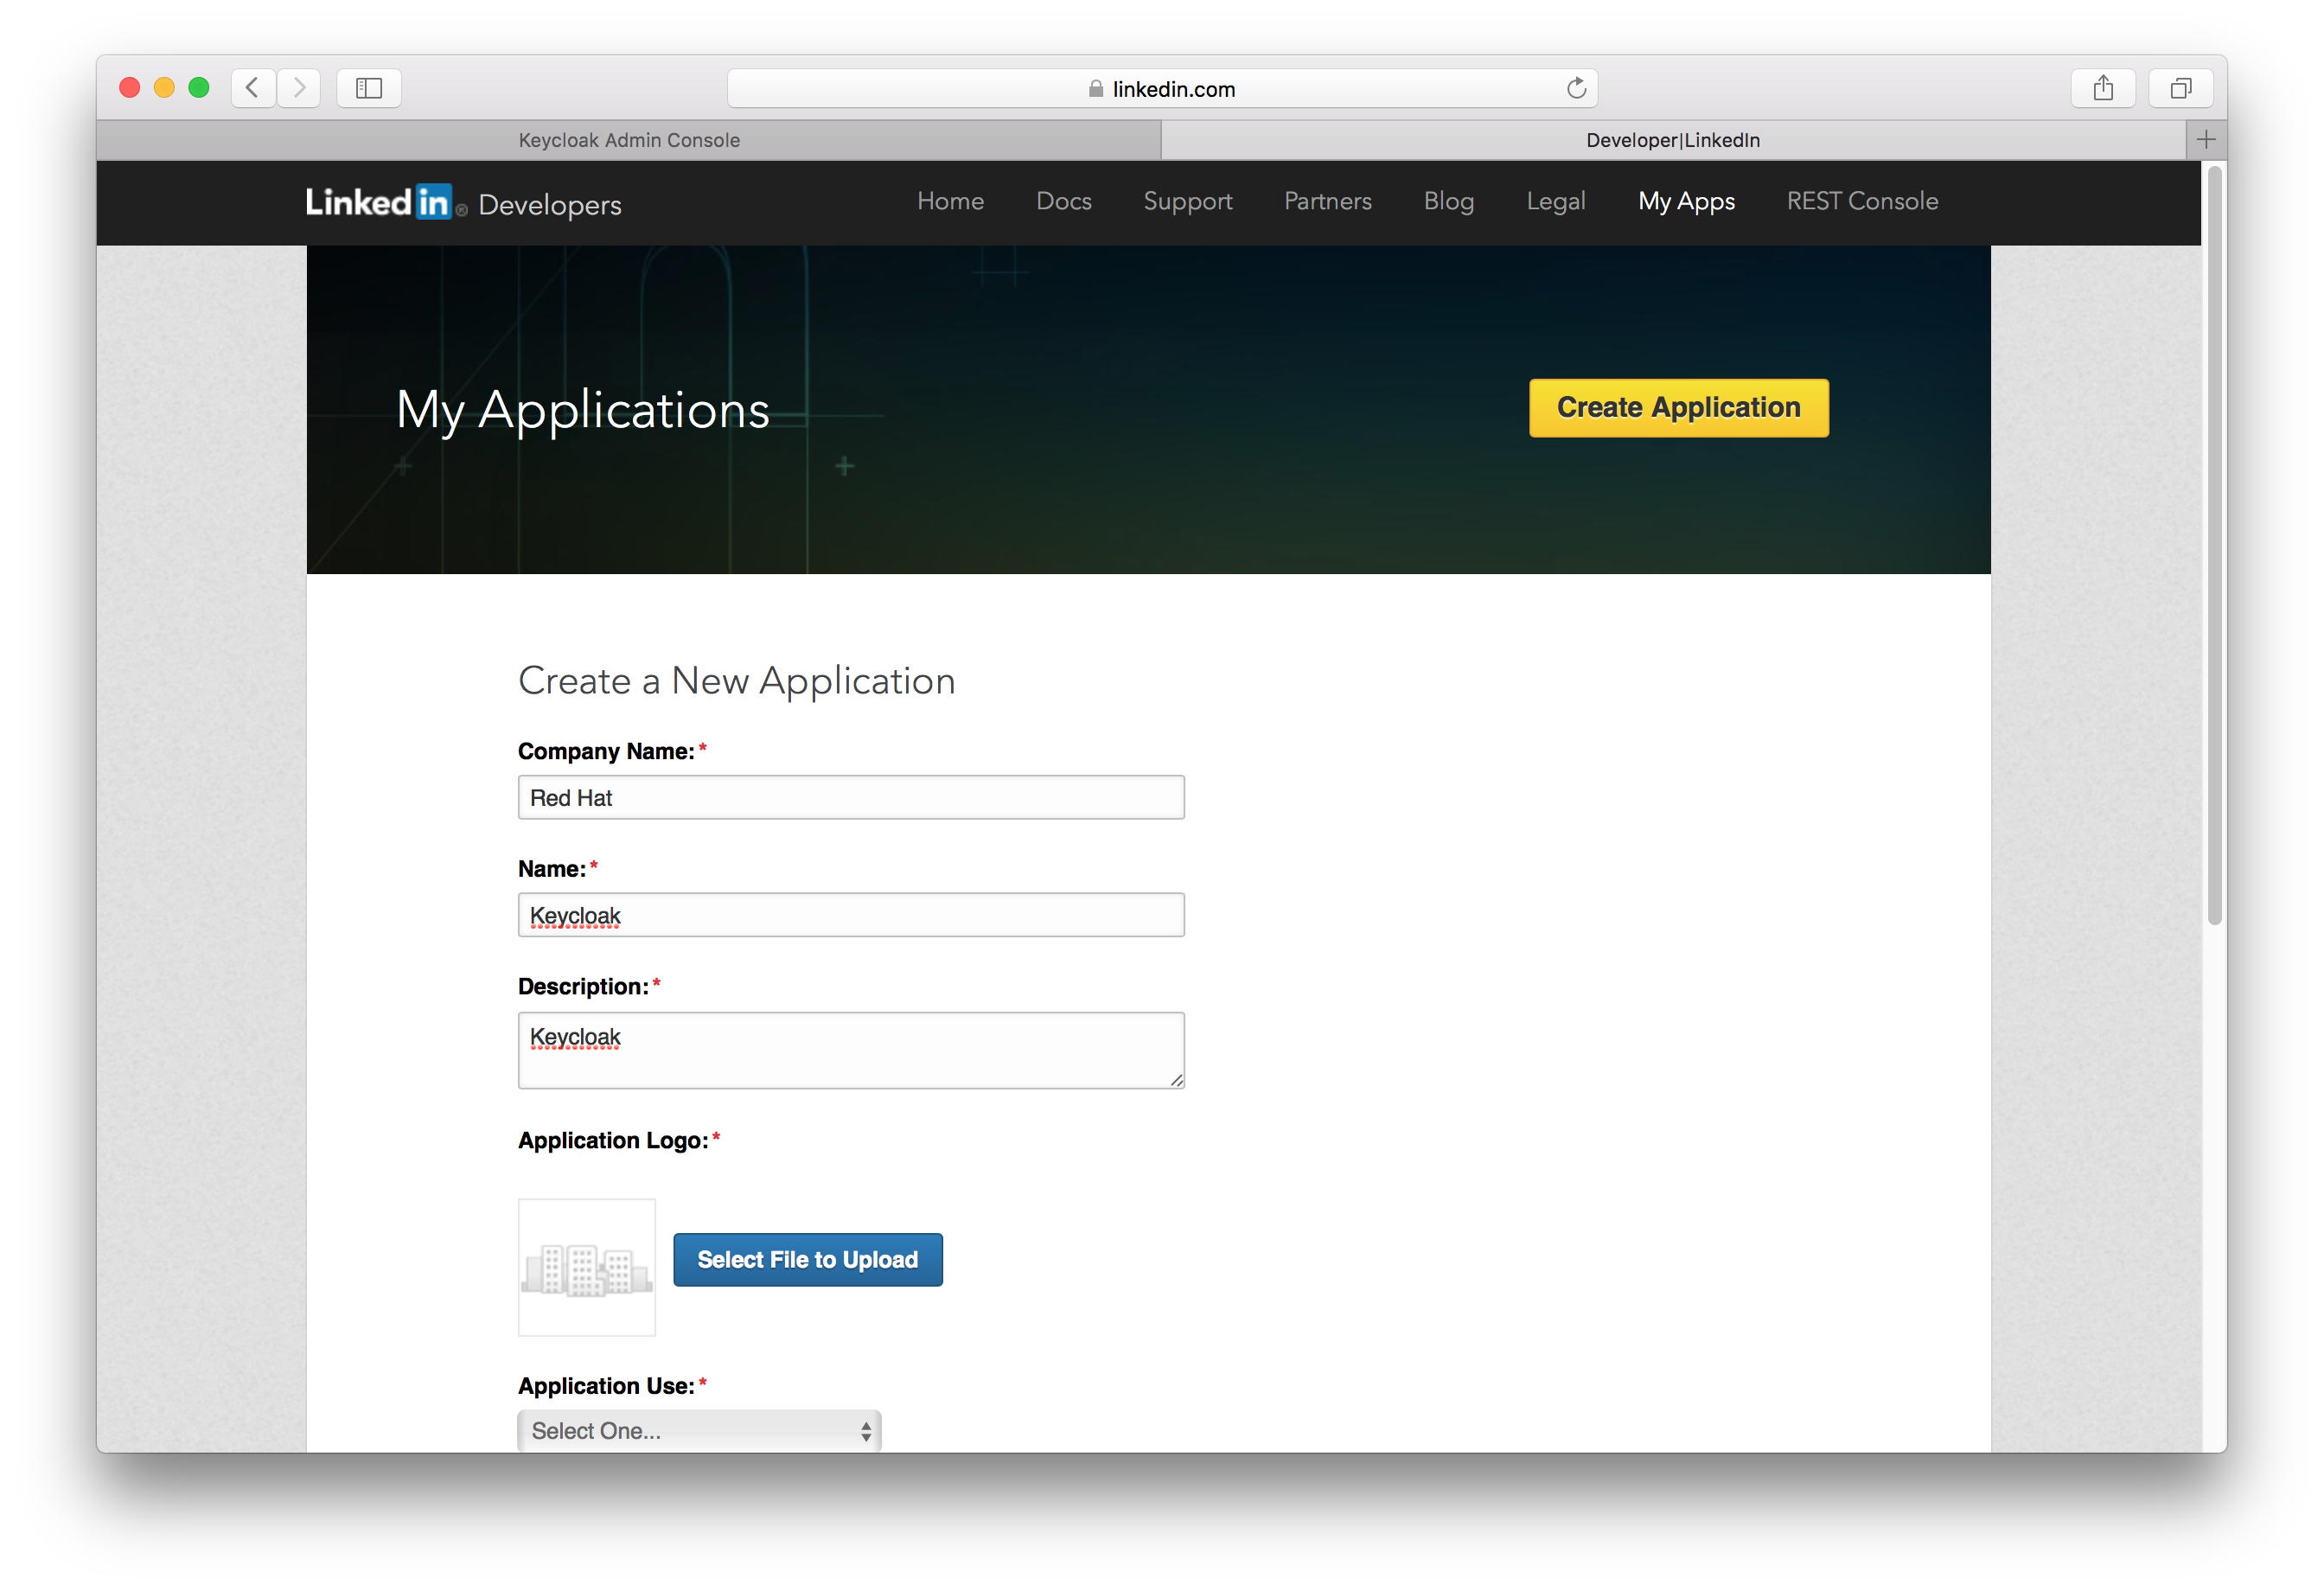
Task: Open the Share sheet icon
Action: [2103, 88]
